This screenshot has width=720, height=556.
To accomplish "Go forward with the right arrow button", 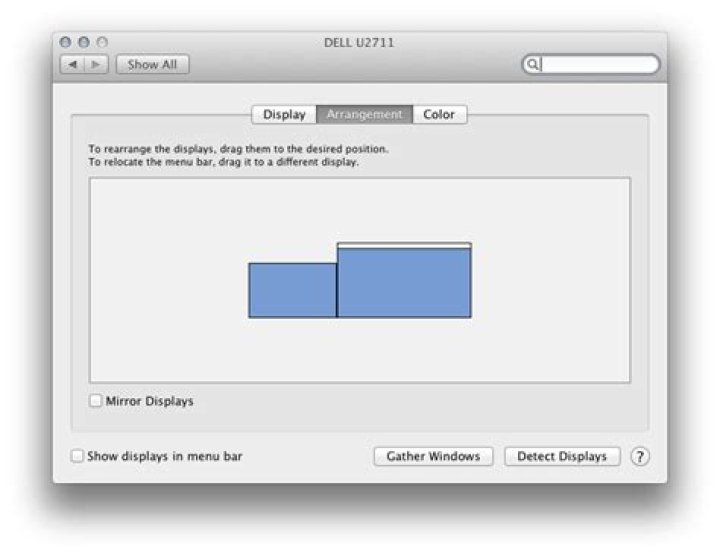I will [x=96, y=64].
